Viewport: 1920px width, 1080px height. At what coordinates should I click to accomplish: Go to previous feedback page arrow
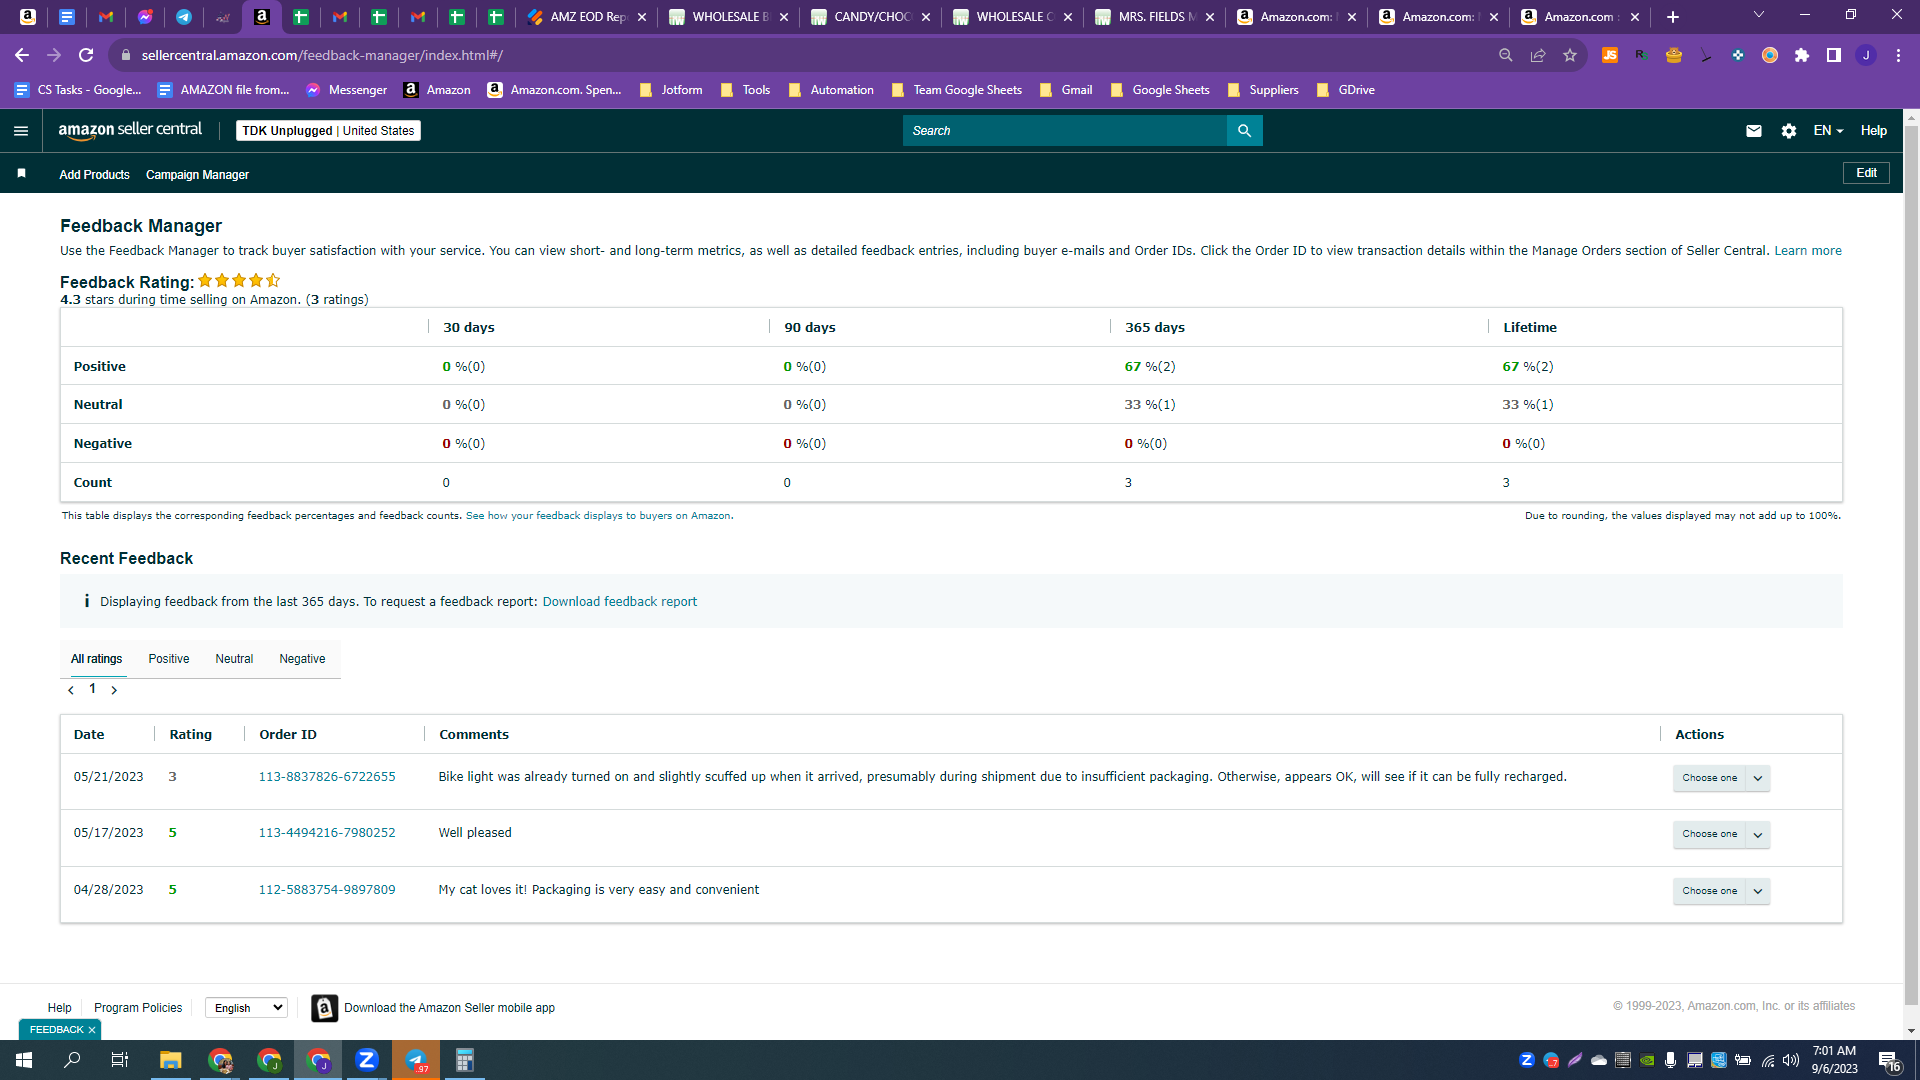click(71, 690)
